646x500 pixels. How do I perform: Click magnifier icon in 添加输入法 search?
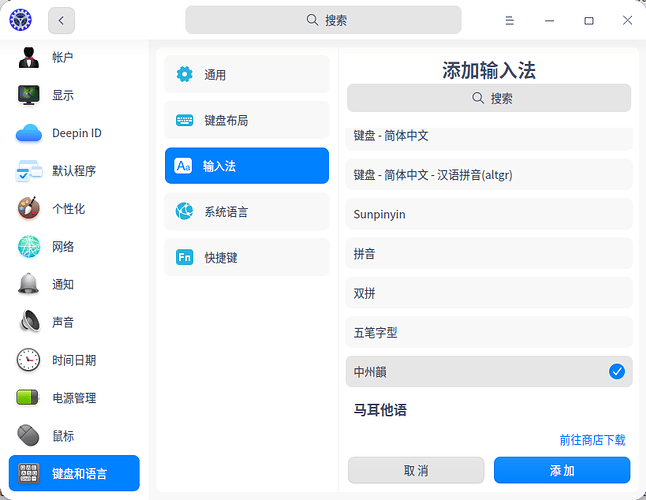click(477, 98)
